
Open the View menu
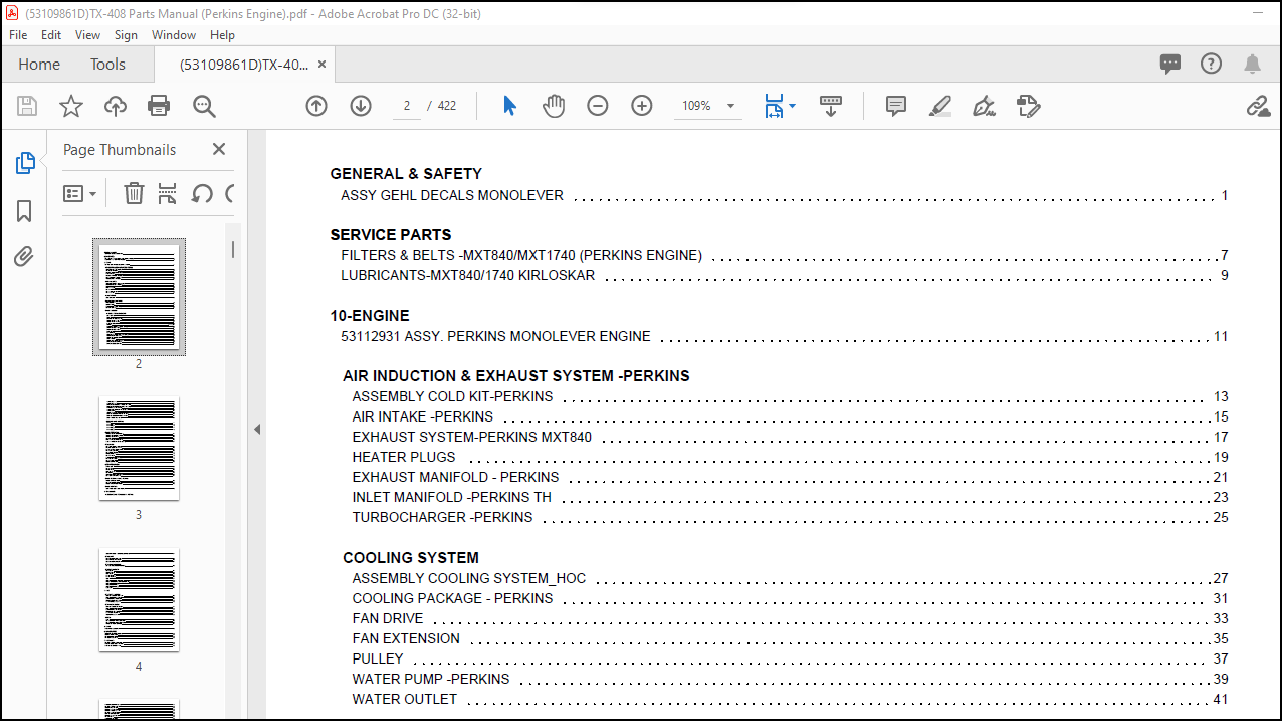(x=88, y=34)
